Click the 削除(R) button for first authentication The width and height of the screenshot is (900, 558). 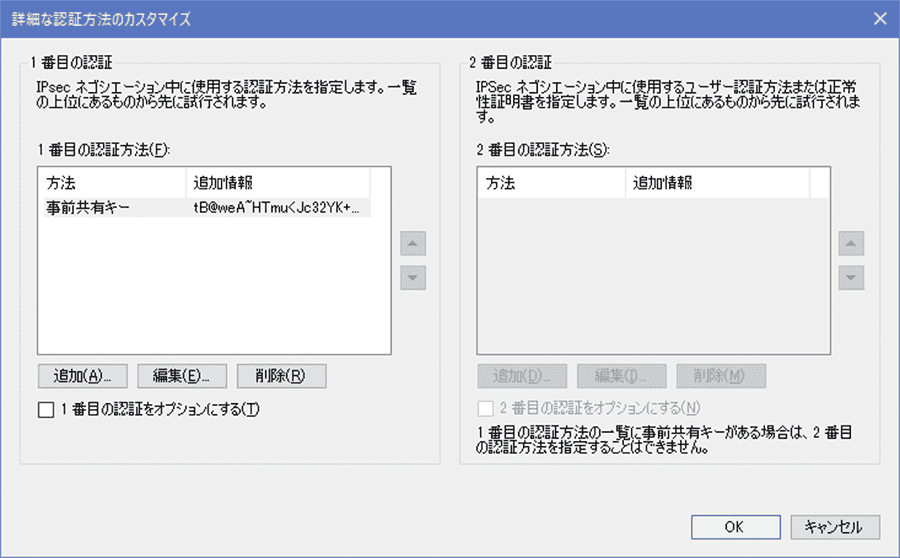pyautogui.click(x=281, y=376)
